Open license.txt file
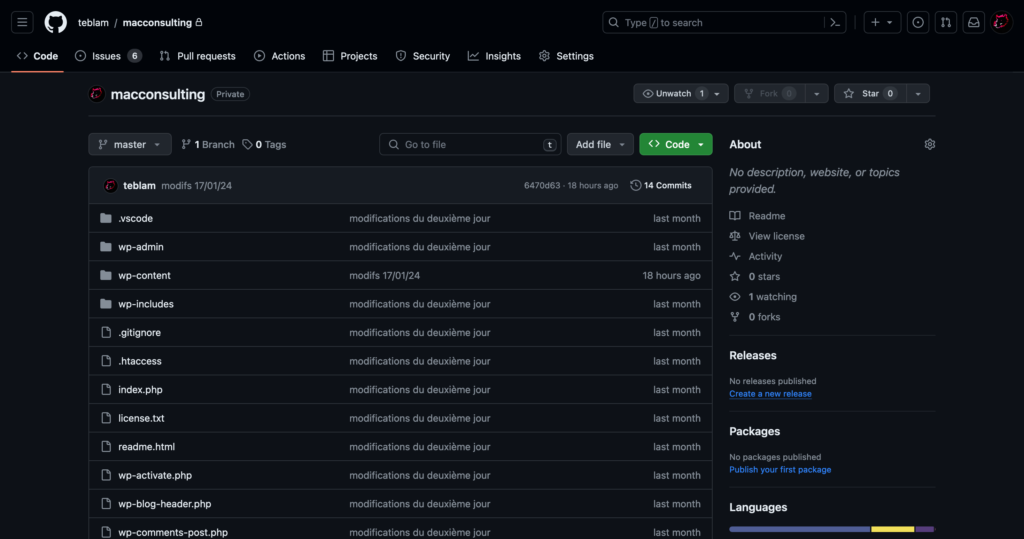This screenshot has height=539, width=1024. (141, 418)
